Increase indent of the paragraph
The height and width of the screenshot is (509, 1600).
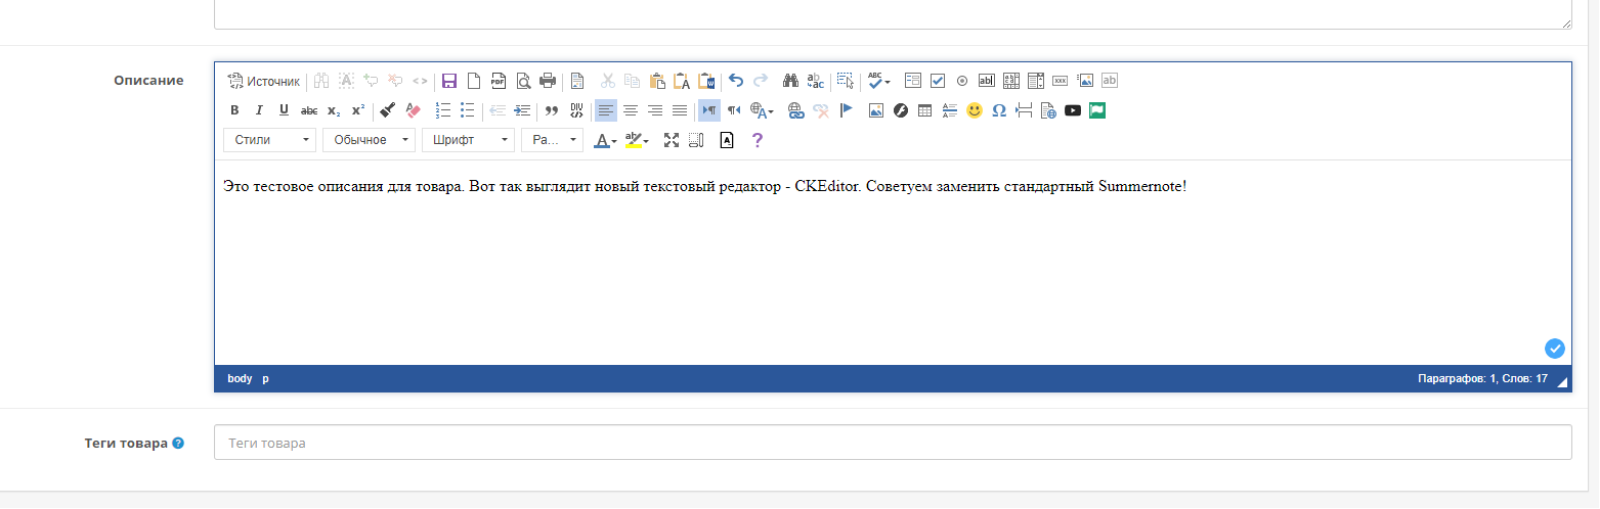[522, 111]
